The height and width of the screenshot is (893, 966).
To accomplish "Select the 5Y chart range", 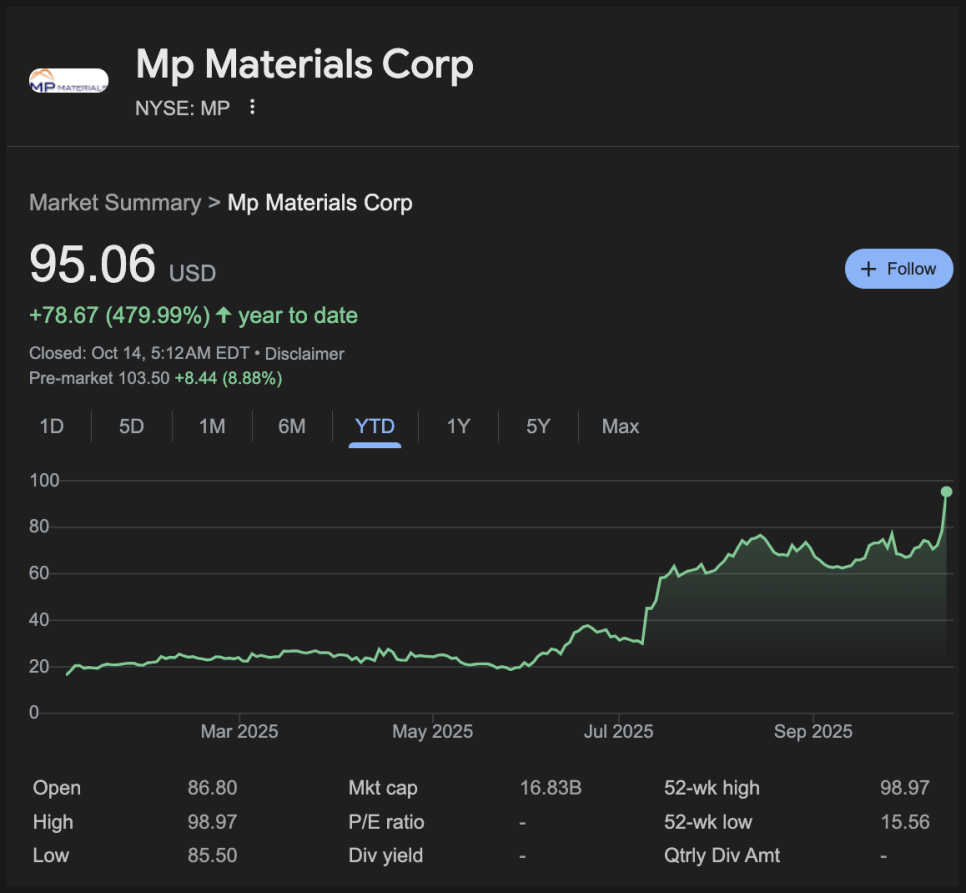I will click(x=538, y=427).
